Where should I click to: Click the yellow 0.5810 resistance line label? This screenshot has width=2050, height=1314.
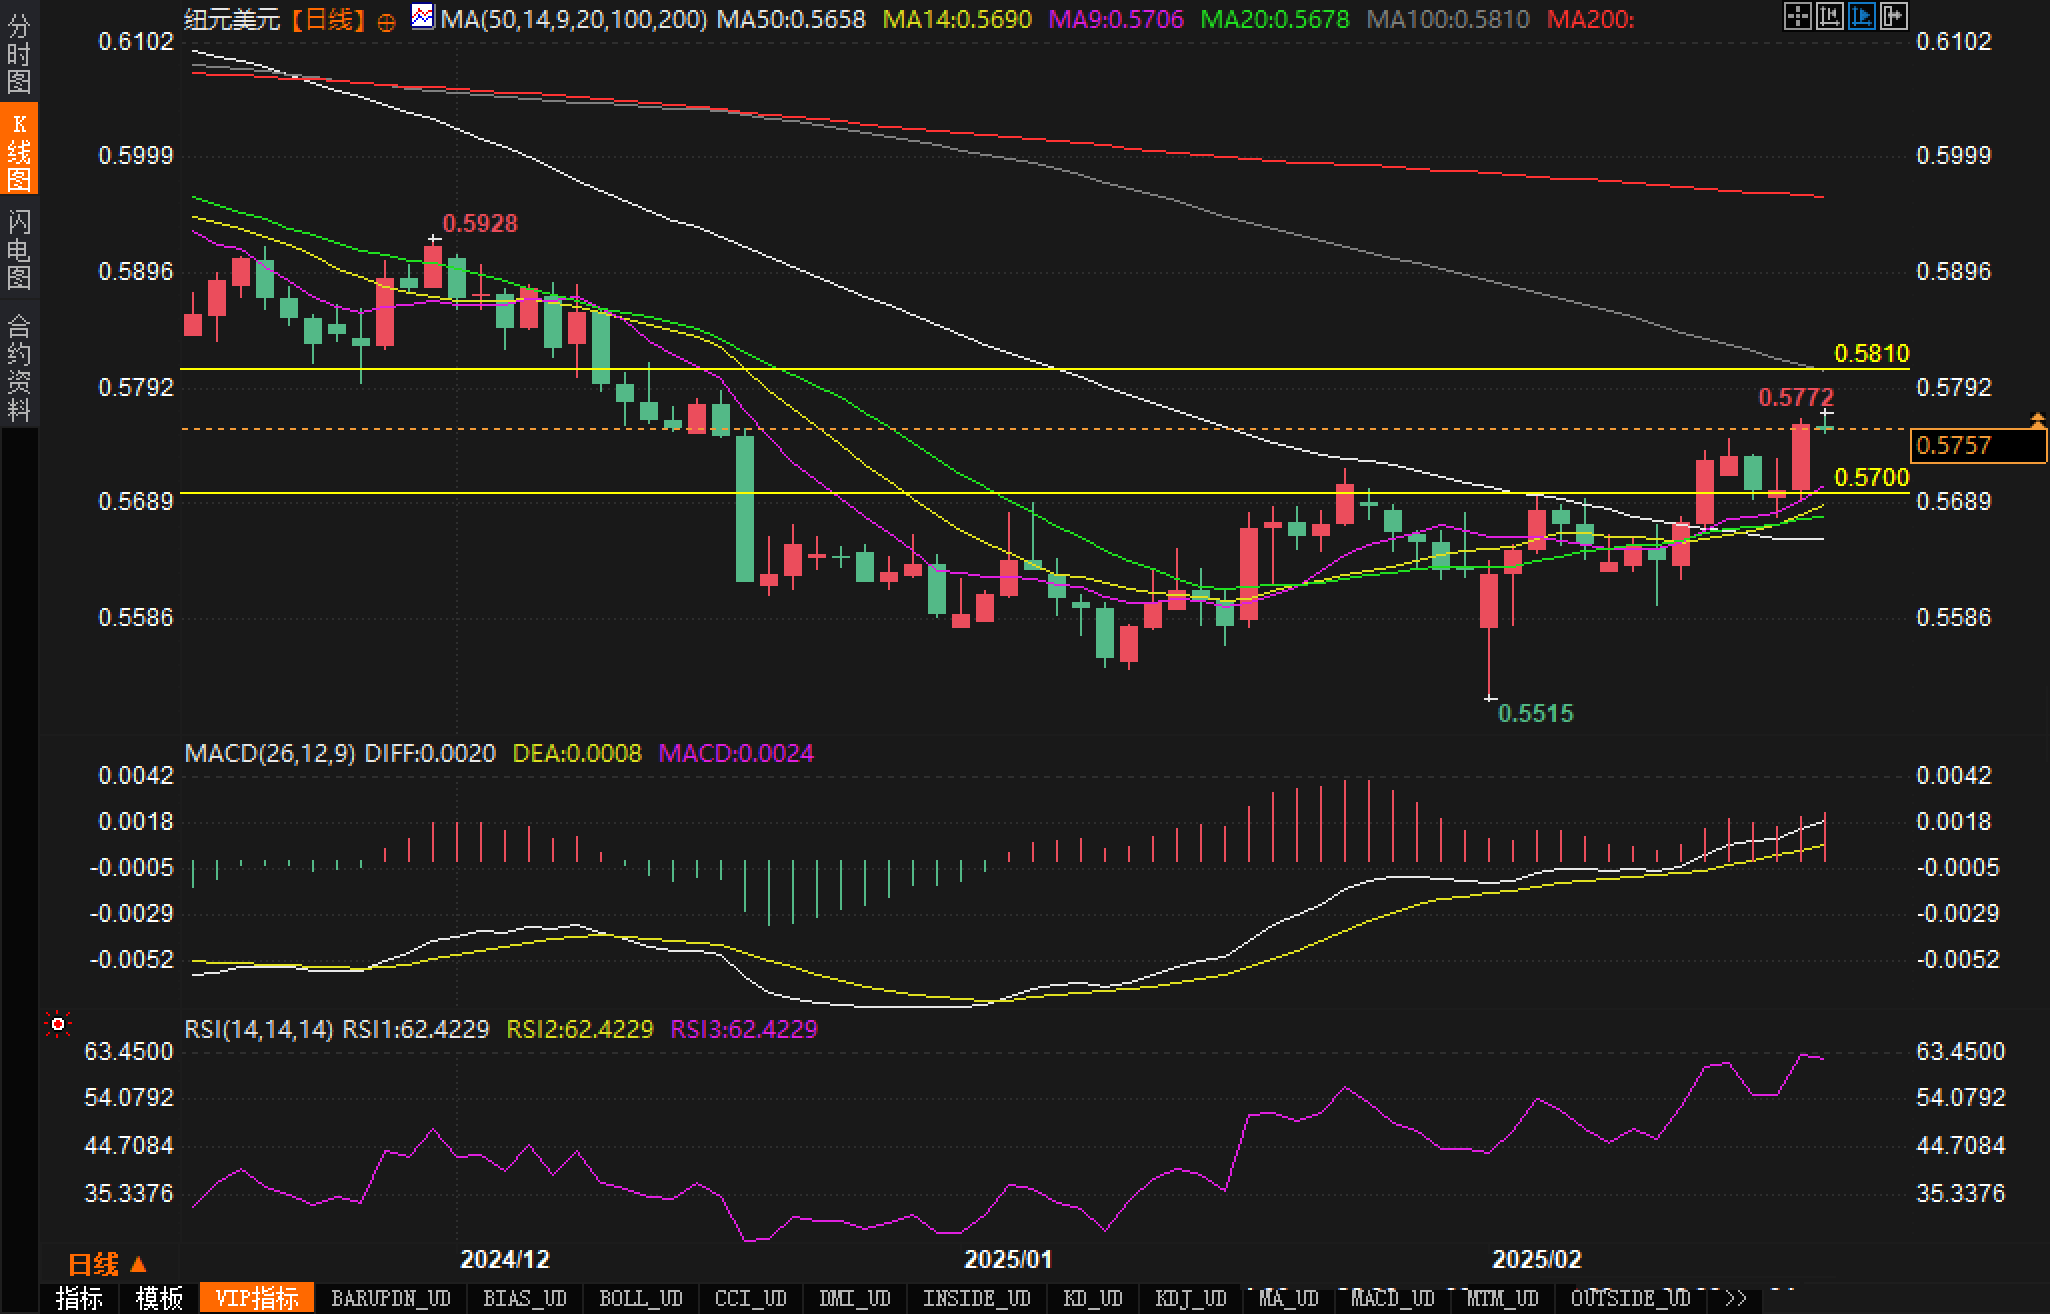pyautogui.click(x=1871, y=353)
